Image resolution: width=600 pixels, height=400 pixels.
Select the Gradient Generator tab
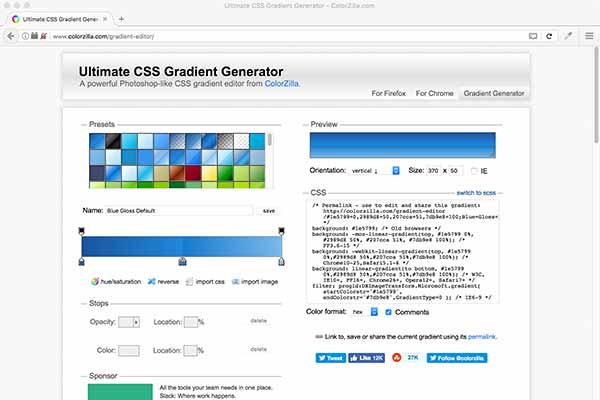(494, 93)
